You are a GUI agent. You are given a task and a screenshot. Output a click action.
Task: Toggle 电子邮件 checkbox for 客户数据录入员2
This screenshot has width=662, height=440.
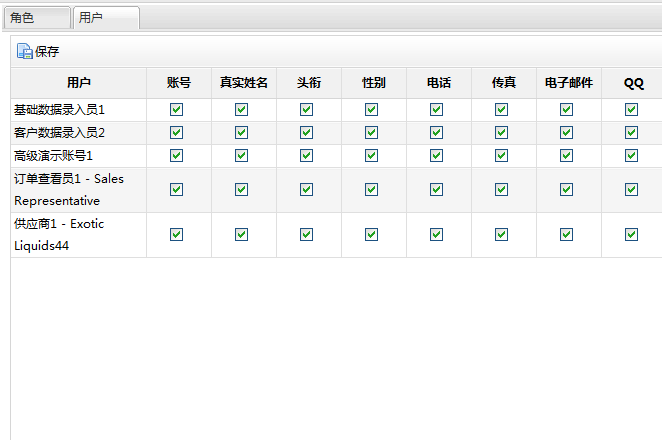coord(567,133)
